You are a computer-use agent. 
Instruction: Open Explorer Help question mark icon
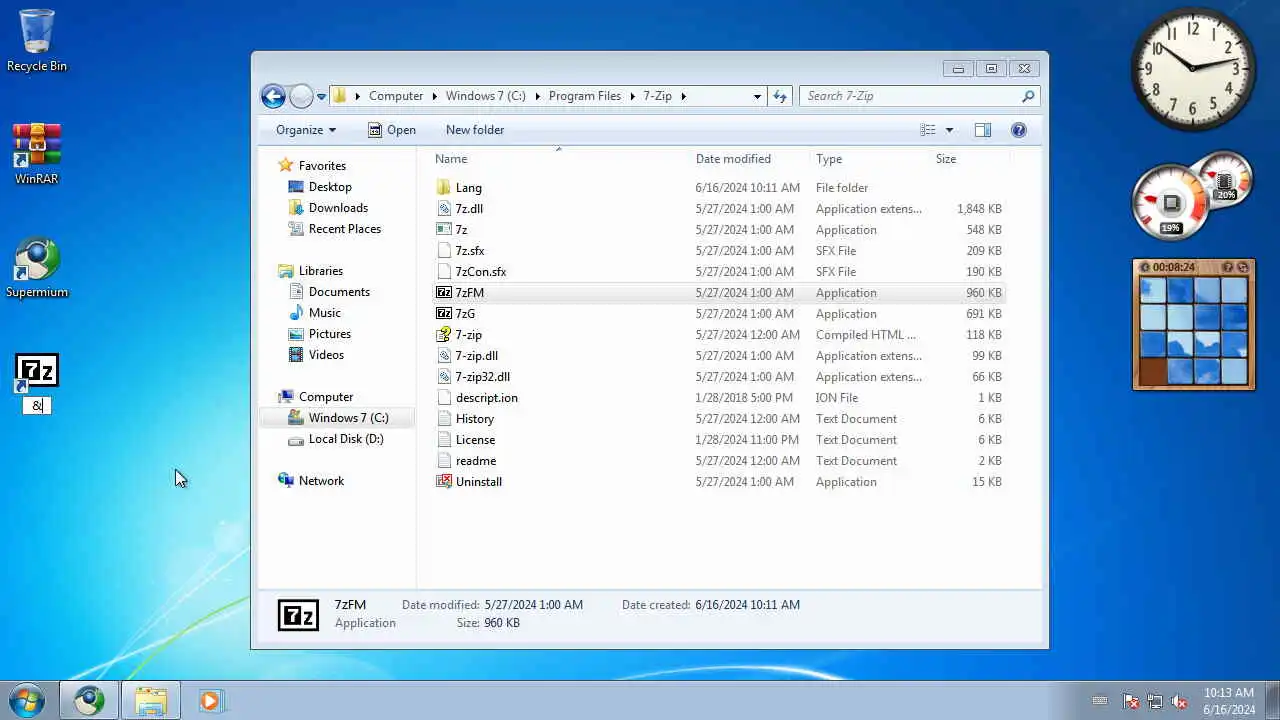pyautogui.click(x=1019, y=130)
